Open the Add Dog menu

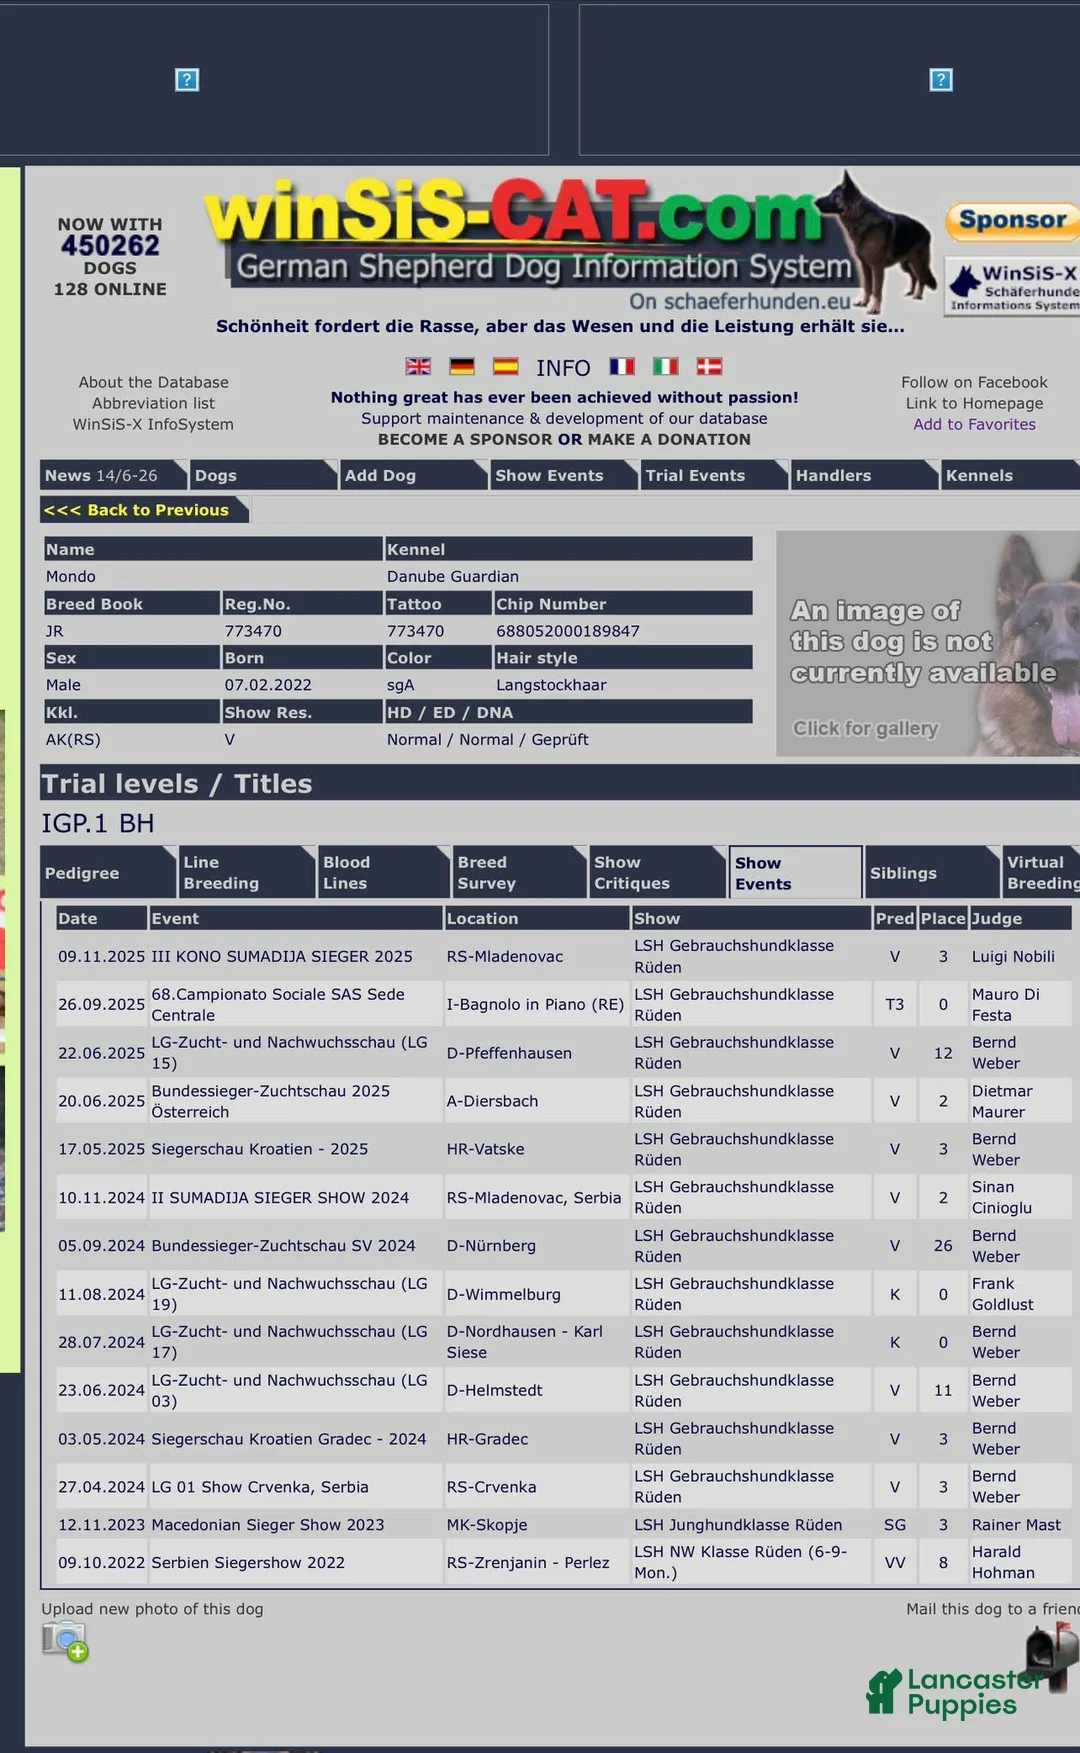coord(413,475)
